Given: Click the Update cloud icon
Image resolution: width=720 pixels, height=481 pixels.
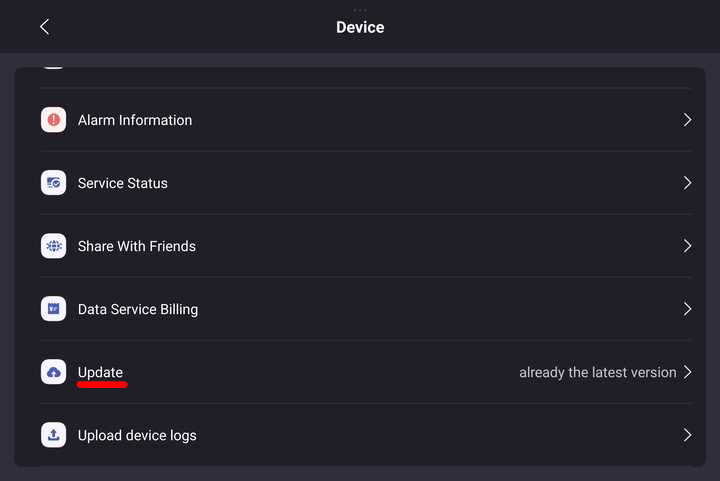Looking at the screenshot, I should [53, 372].
